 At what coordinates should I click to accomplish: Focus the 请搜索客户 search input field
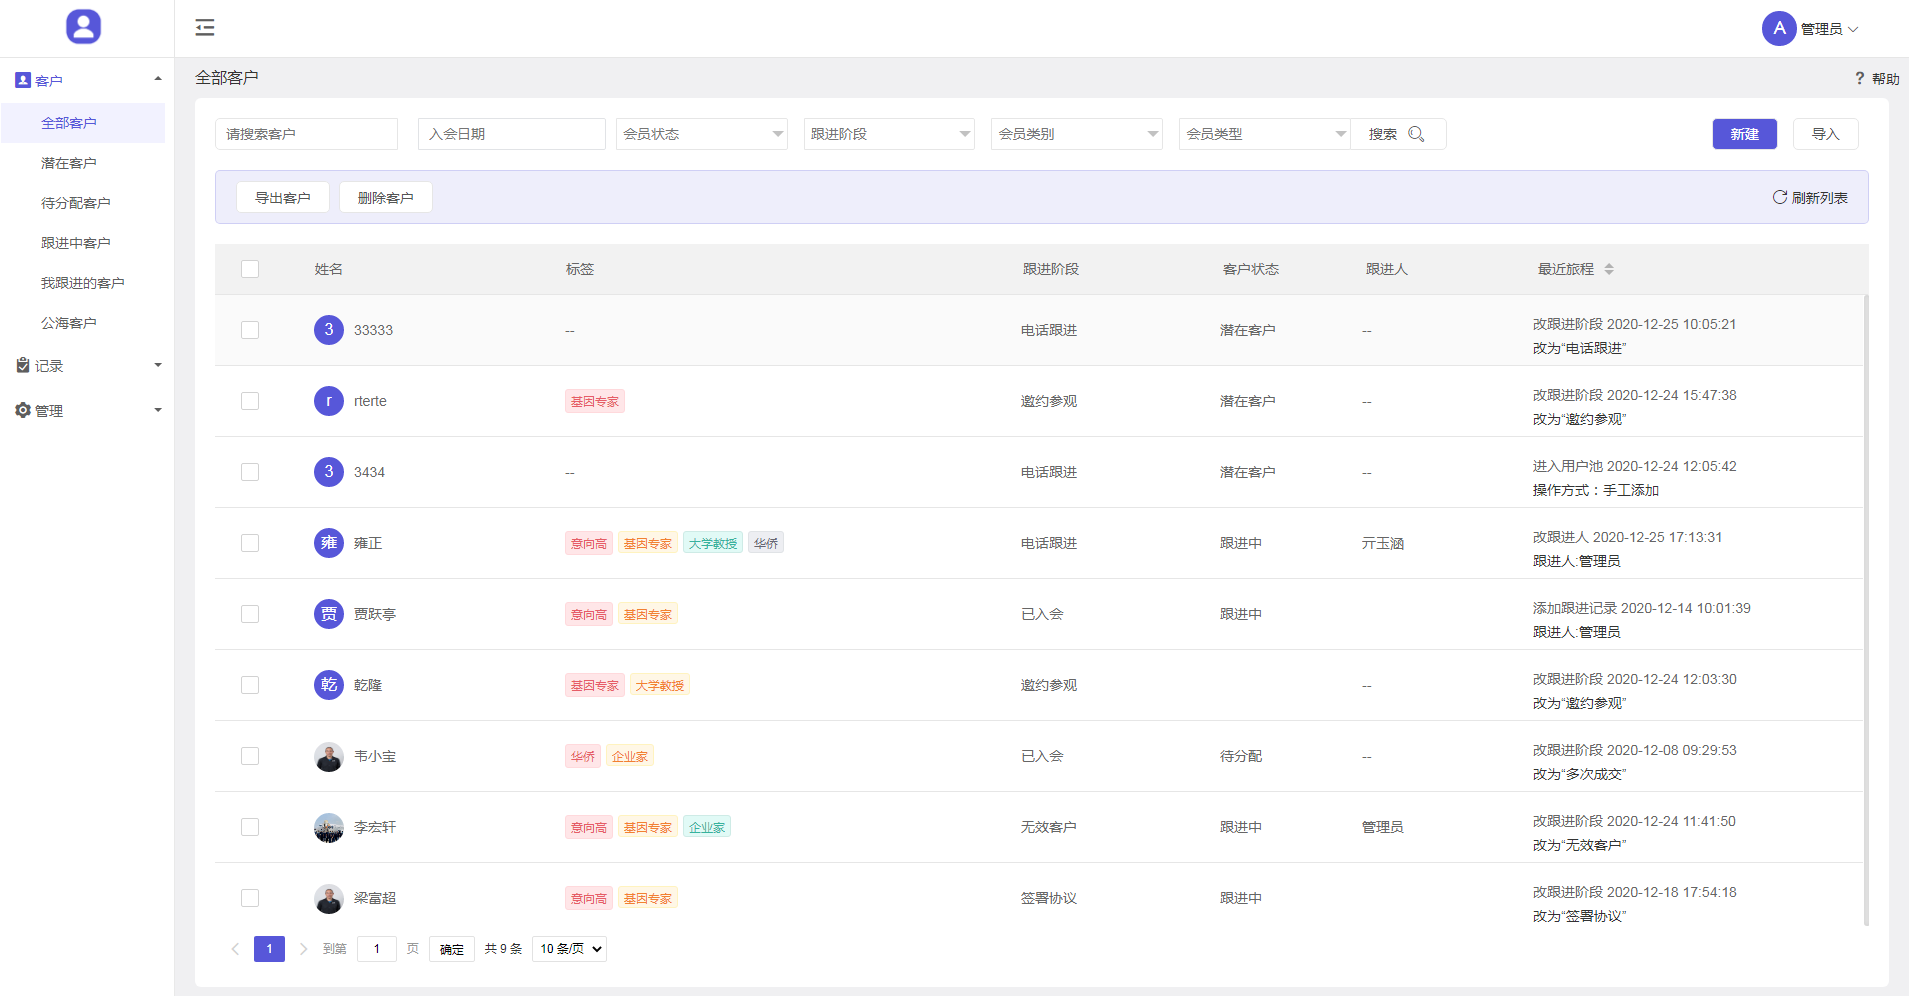tap(306, 134)
